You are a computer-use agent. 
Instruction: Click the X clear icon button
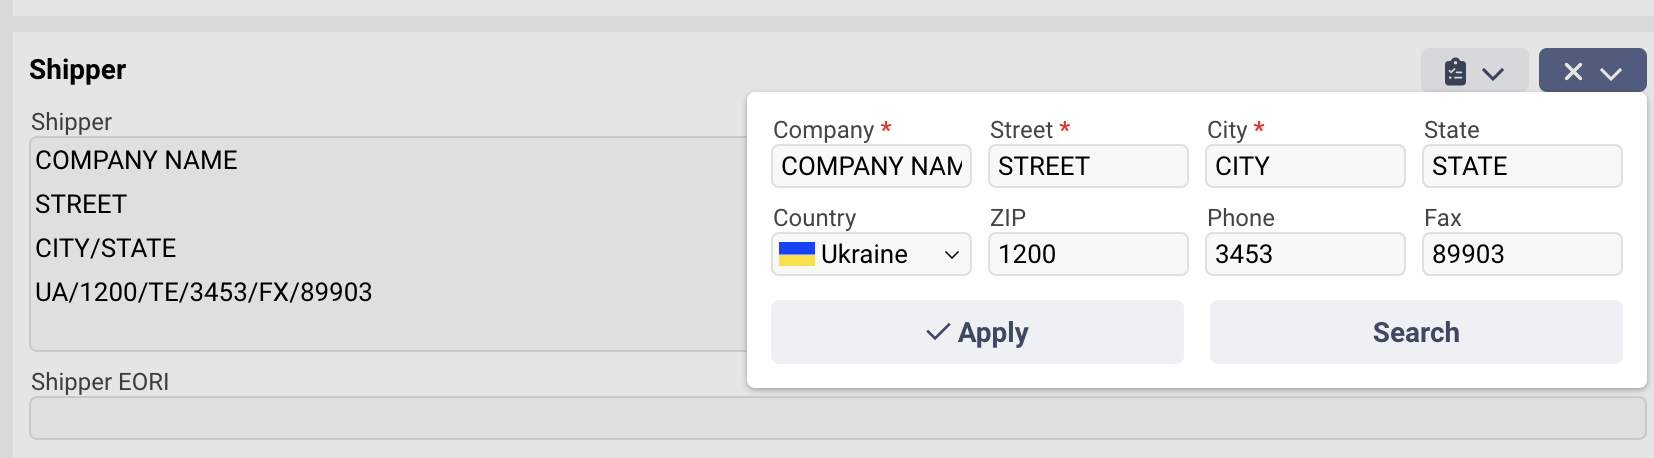click(1573, 72)
